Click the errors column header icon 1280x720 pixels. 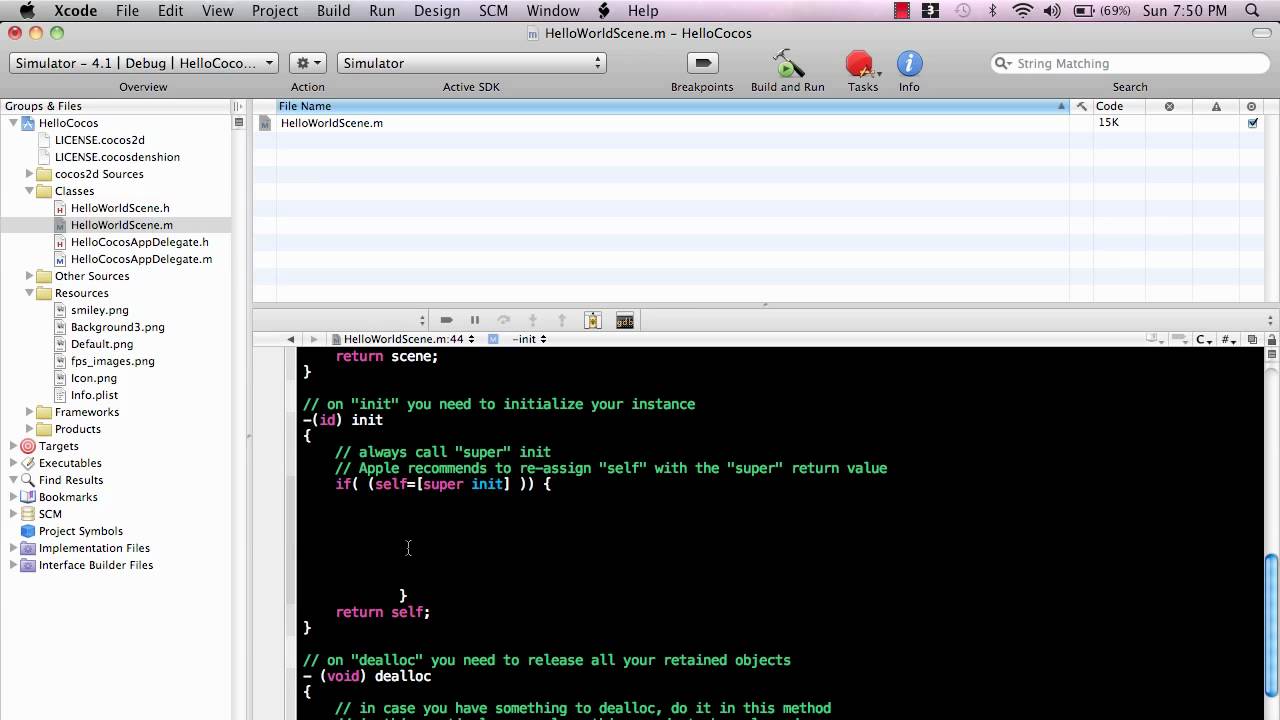[x=1169, y=106]
